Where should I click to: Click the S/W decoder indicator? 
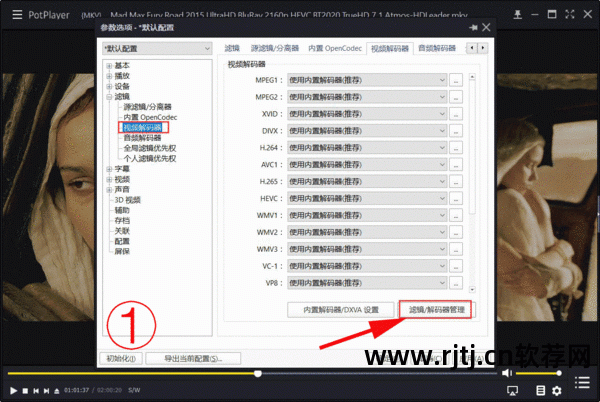134,390
